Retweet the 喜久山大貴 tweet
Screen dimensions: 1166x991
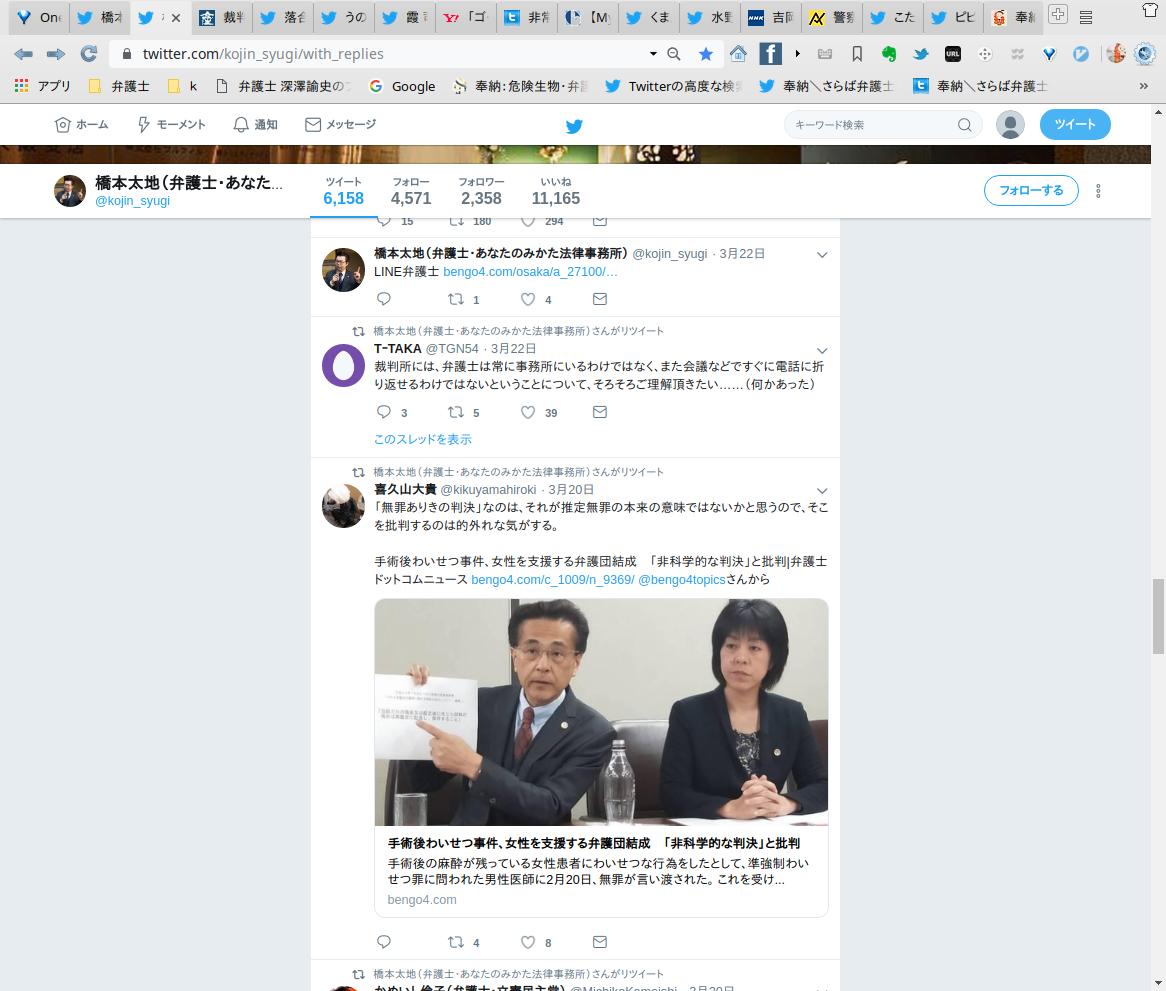pyautogui.click(x=456, y=942)
